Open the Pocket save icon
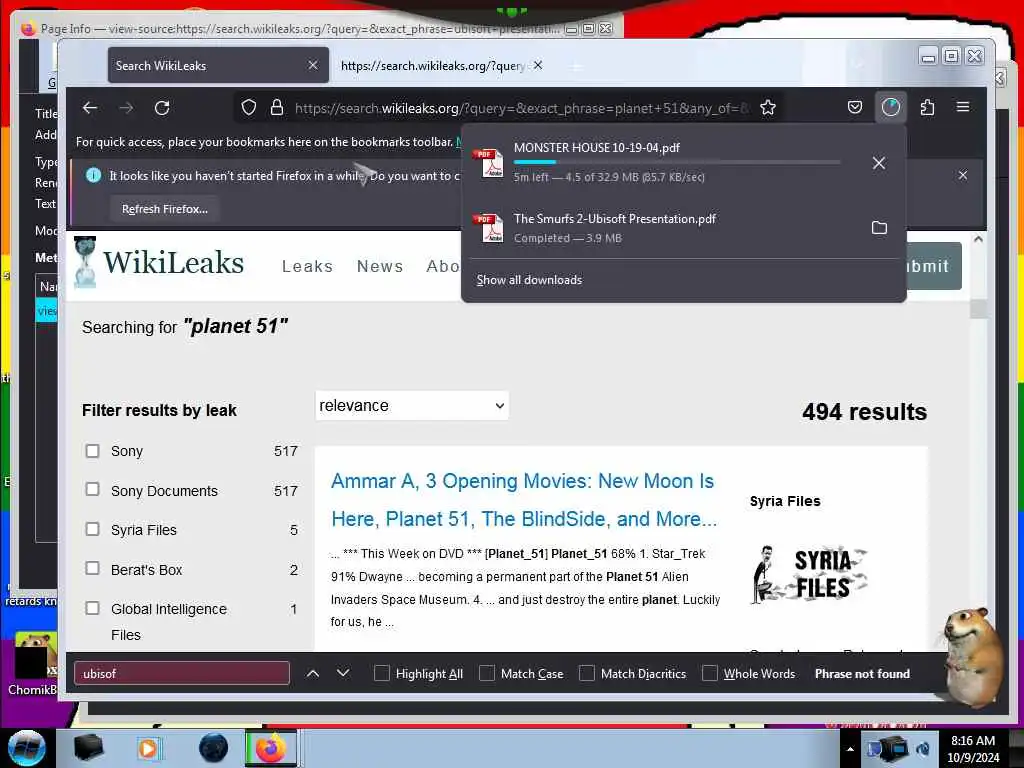Viewport: 1024px width, 768px height. point(855,107)
